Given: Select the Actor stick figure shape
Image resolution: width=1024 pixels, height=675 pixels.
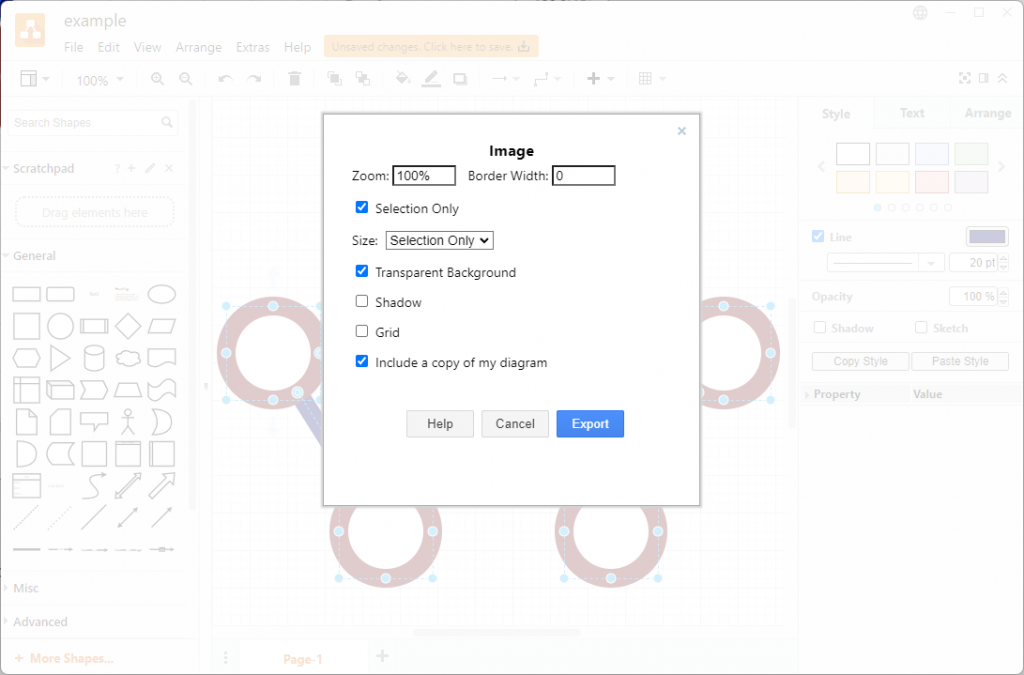Looking at the screenshot, I should tap(128, 422).
